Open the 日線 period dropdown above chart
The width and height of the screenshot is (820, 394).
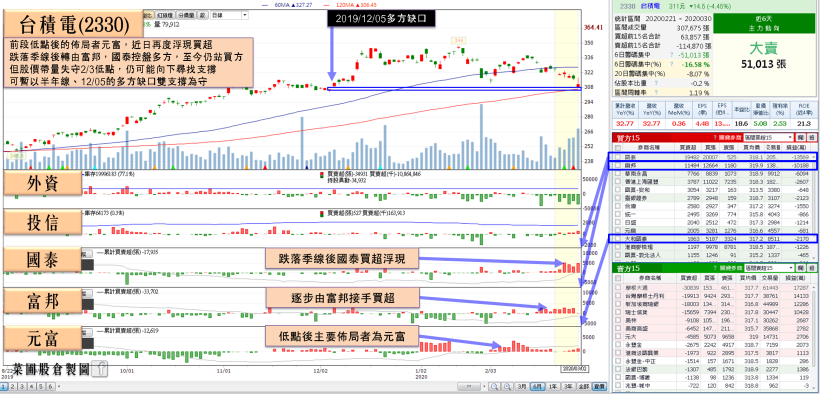pos(230,15)
